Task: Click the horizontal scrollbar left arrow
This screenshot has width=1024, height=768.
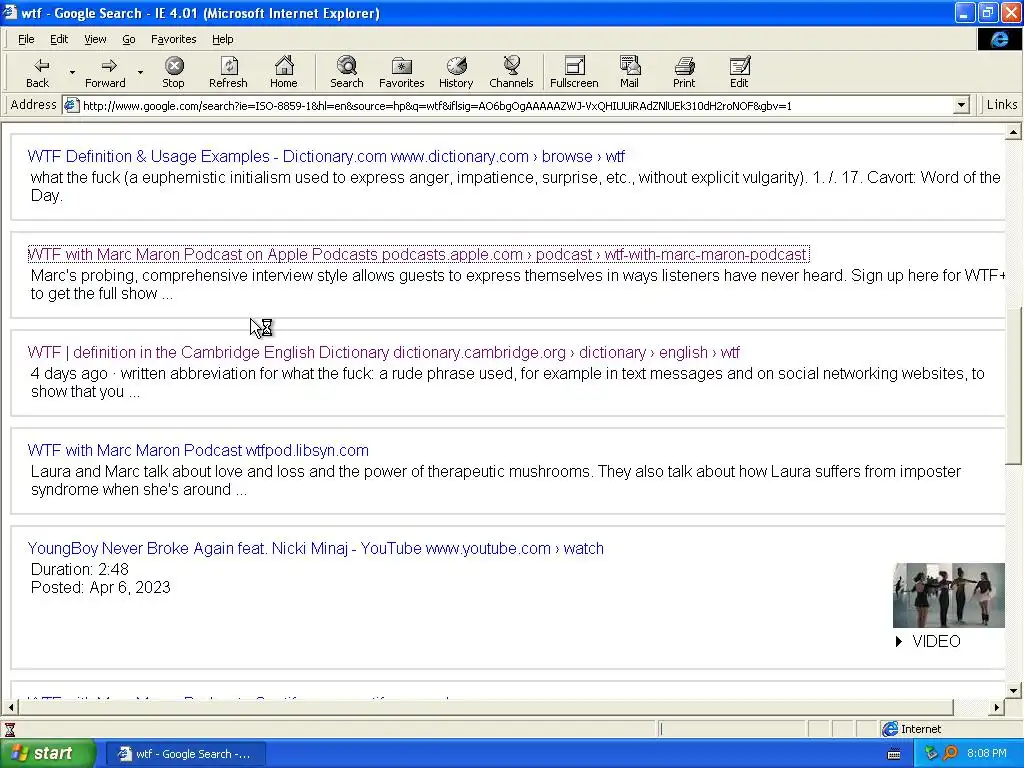Action: click(x=10, y=707)
